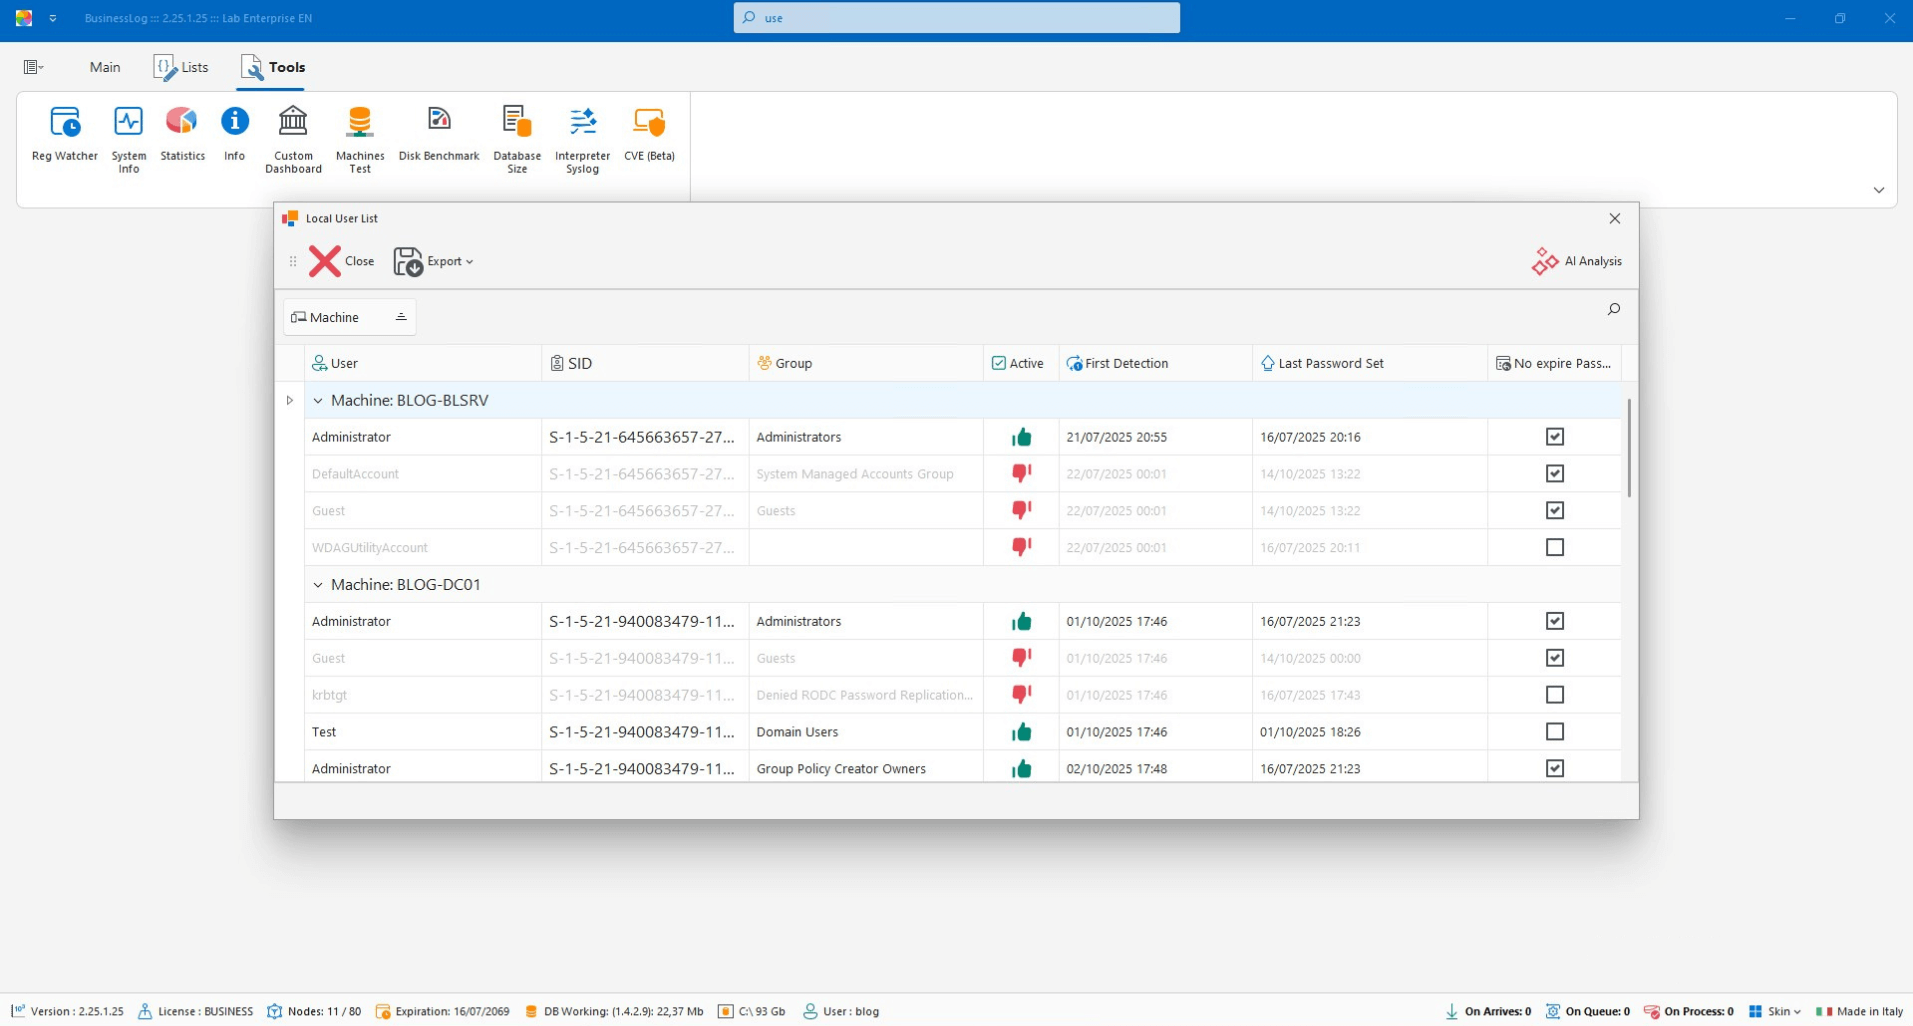Toggle No expire password for WDAGUtilityAccount
1913x1026 pixels.
(x=1554, y=547)
